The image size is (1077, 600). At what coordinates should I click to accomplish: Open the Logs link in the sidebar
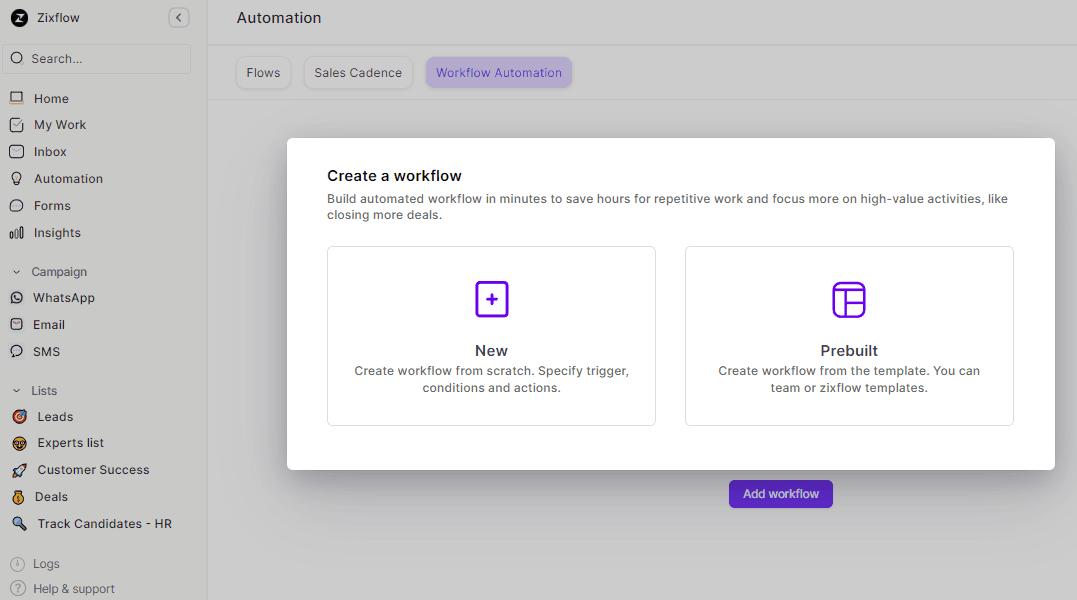(x=46, y=564)
